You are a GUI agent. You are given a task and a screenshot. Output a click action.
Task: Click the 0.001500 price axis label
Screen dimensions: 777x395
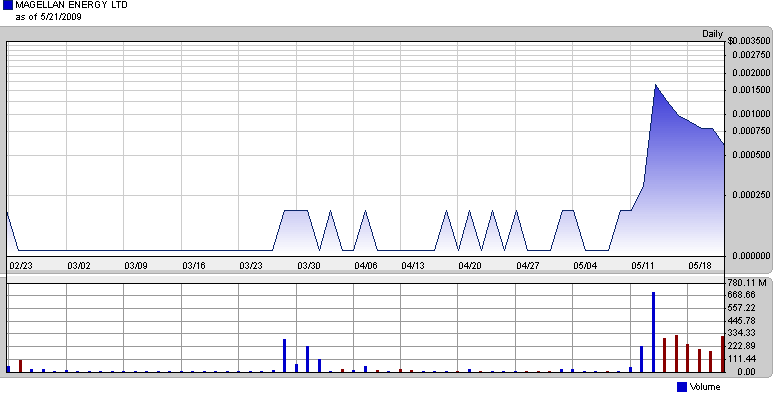point(752,90)
